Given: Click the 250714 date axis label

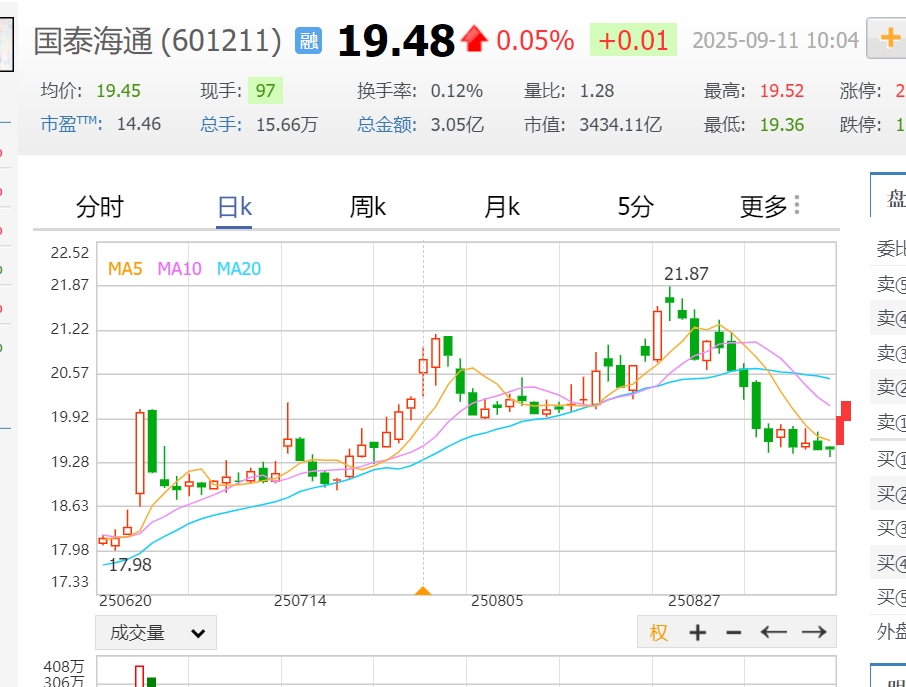Looking at the screenshot, I should 300,601.
